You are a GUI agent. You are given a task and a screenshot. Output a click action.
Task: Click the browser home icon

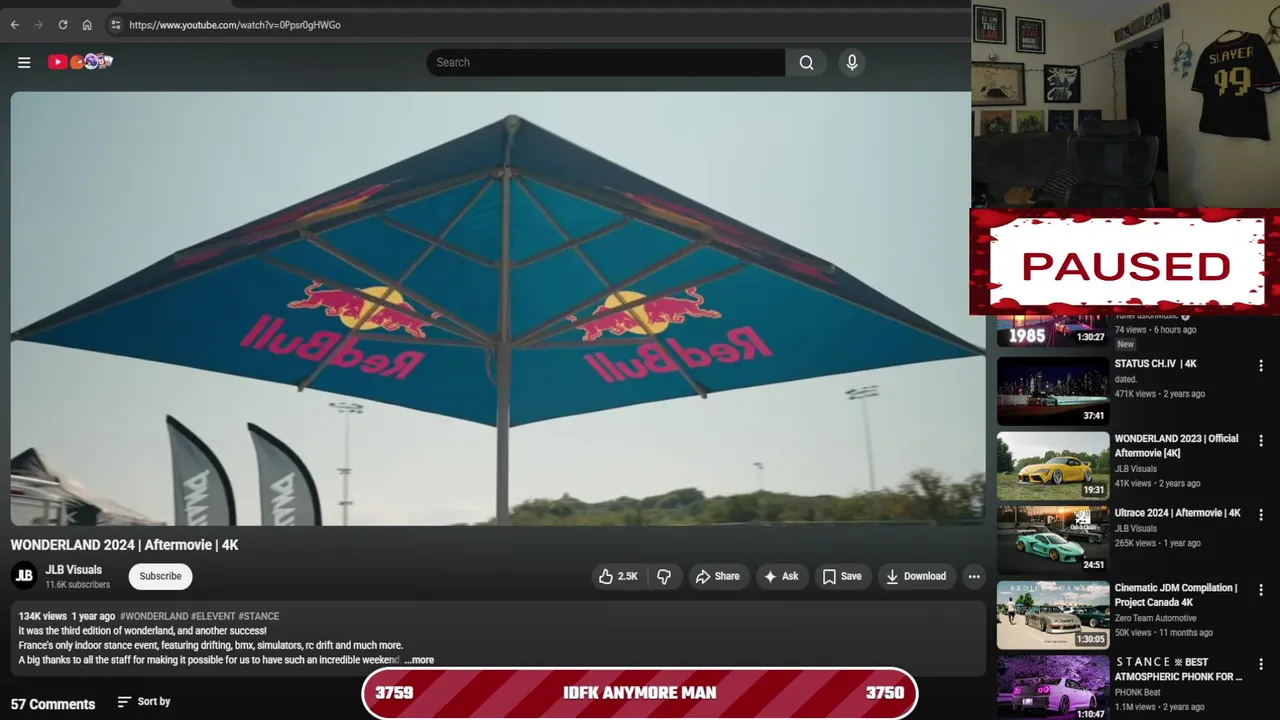87,25
